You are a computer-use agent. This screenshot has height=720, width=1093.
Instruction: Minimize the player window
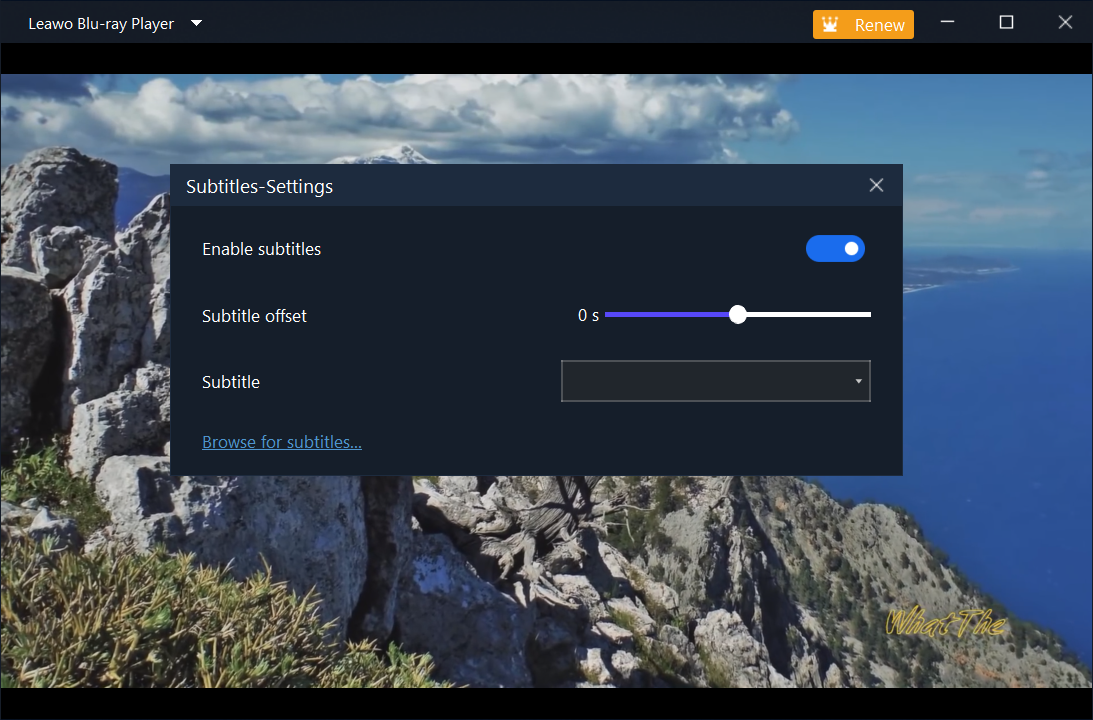(x=947, y=23)
